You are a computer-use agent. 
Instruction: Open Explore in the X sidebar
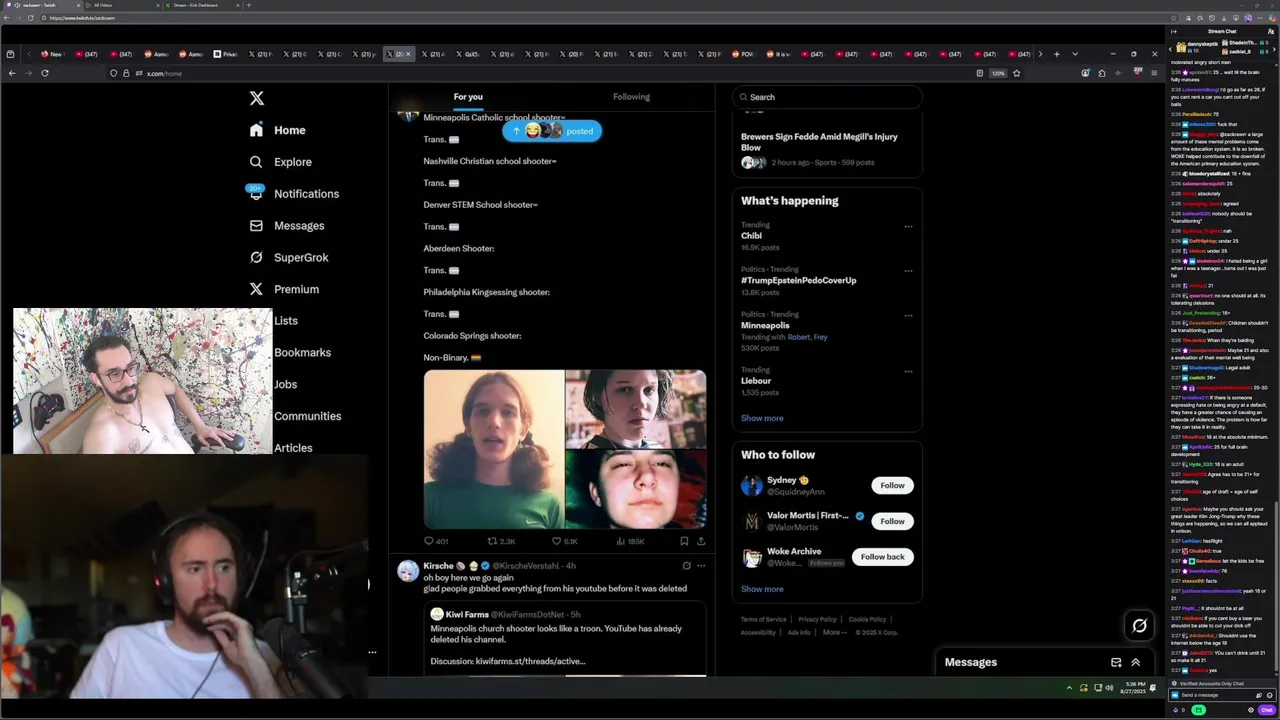point(281,162)
